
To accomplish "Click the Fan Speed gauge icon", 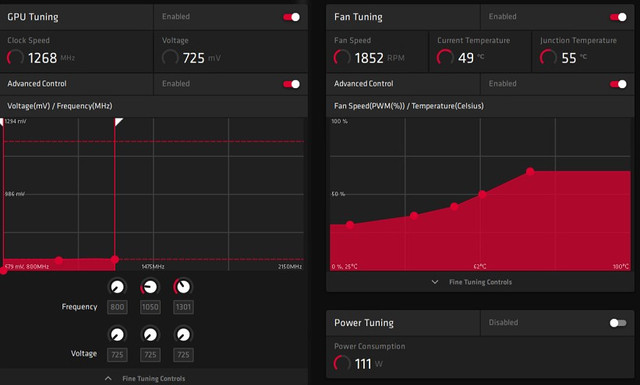I will pyautogui.click(x=342, y=58).
